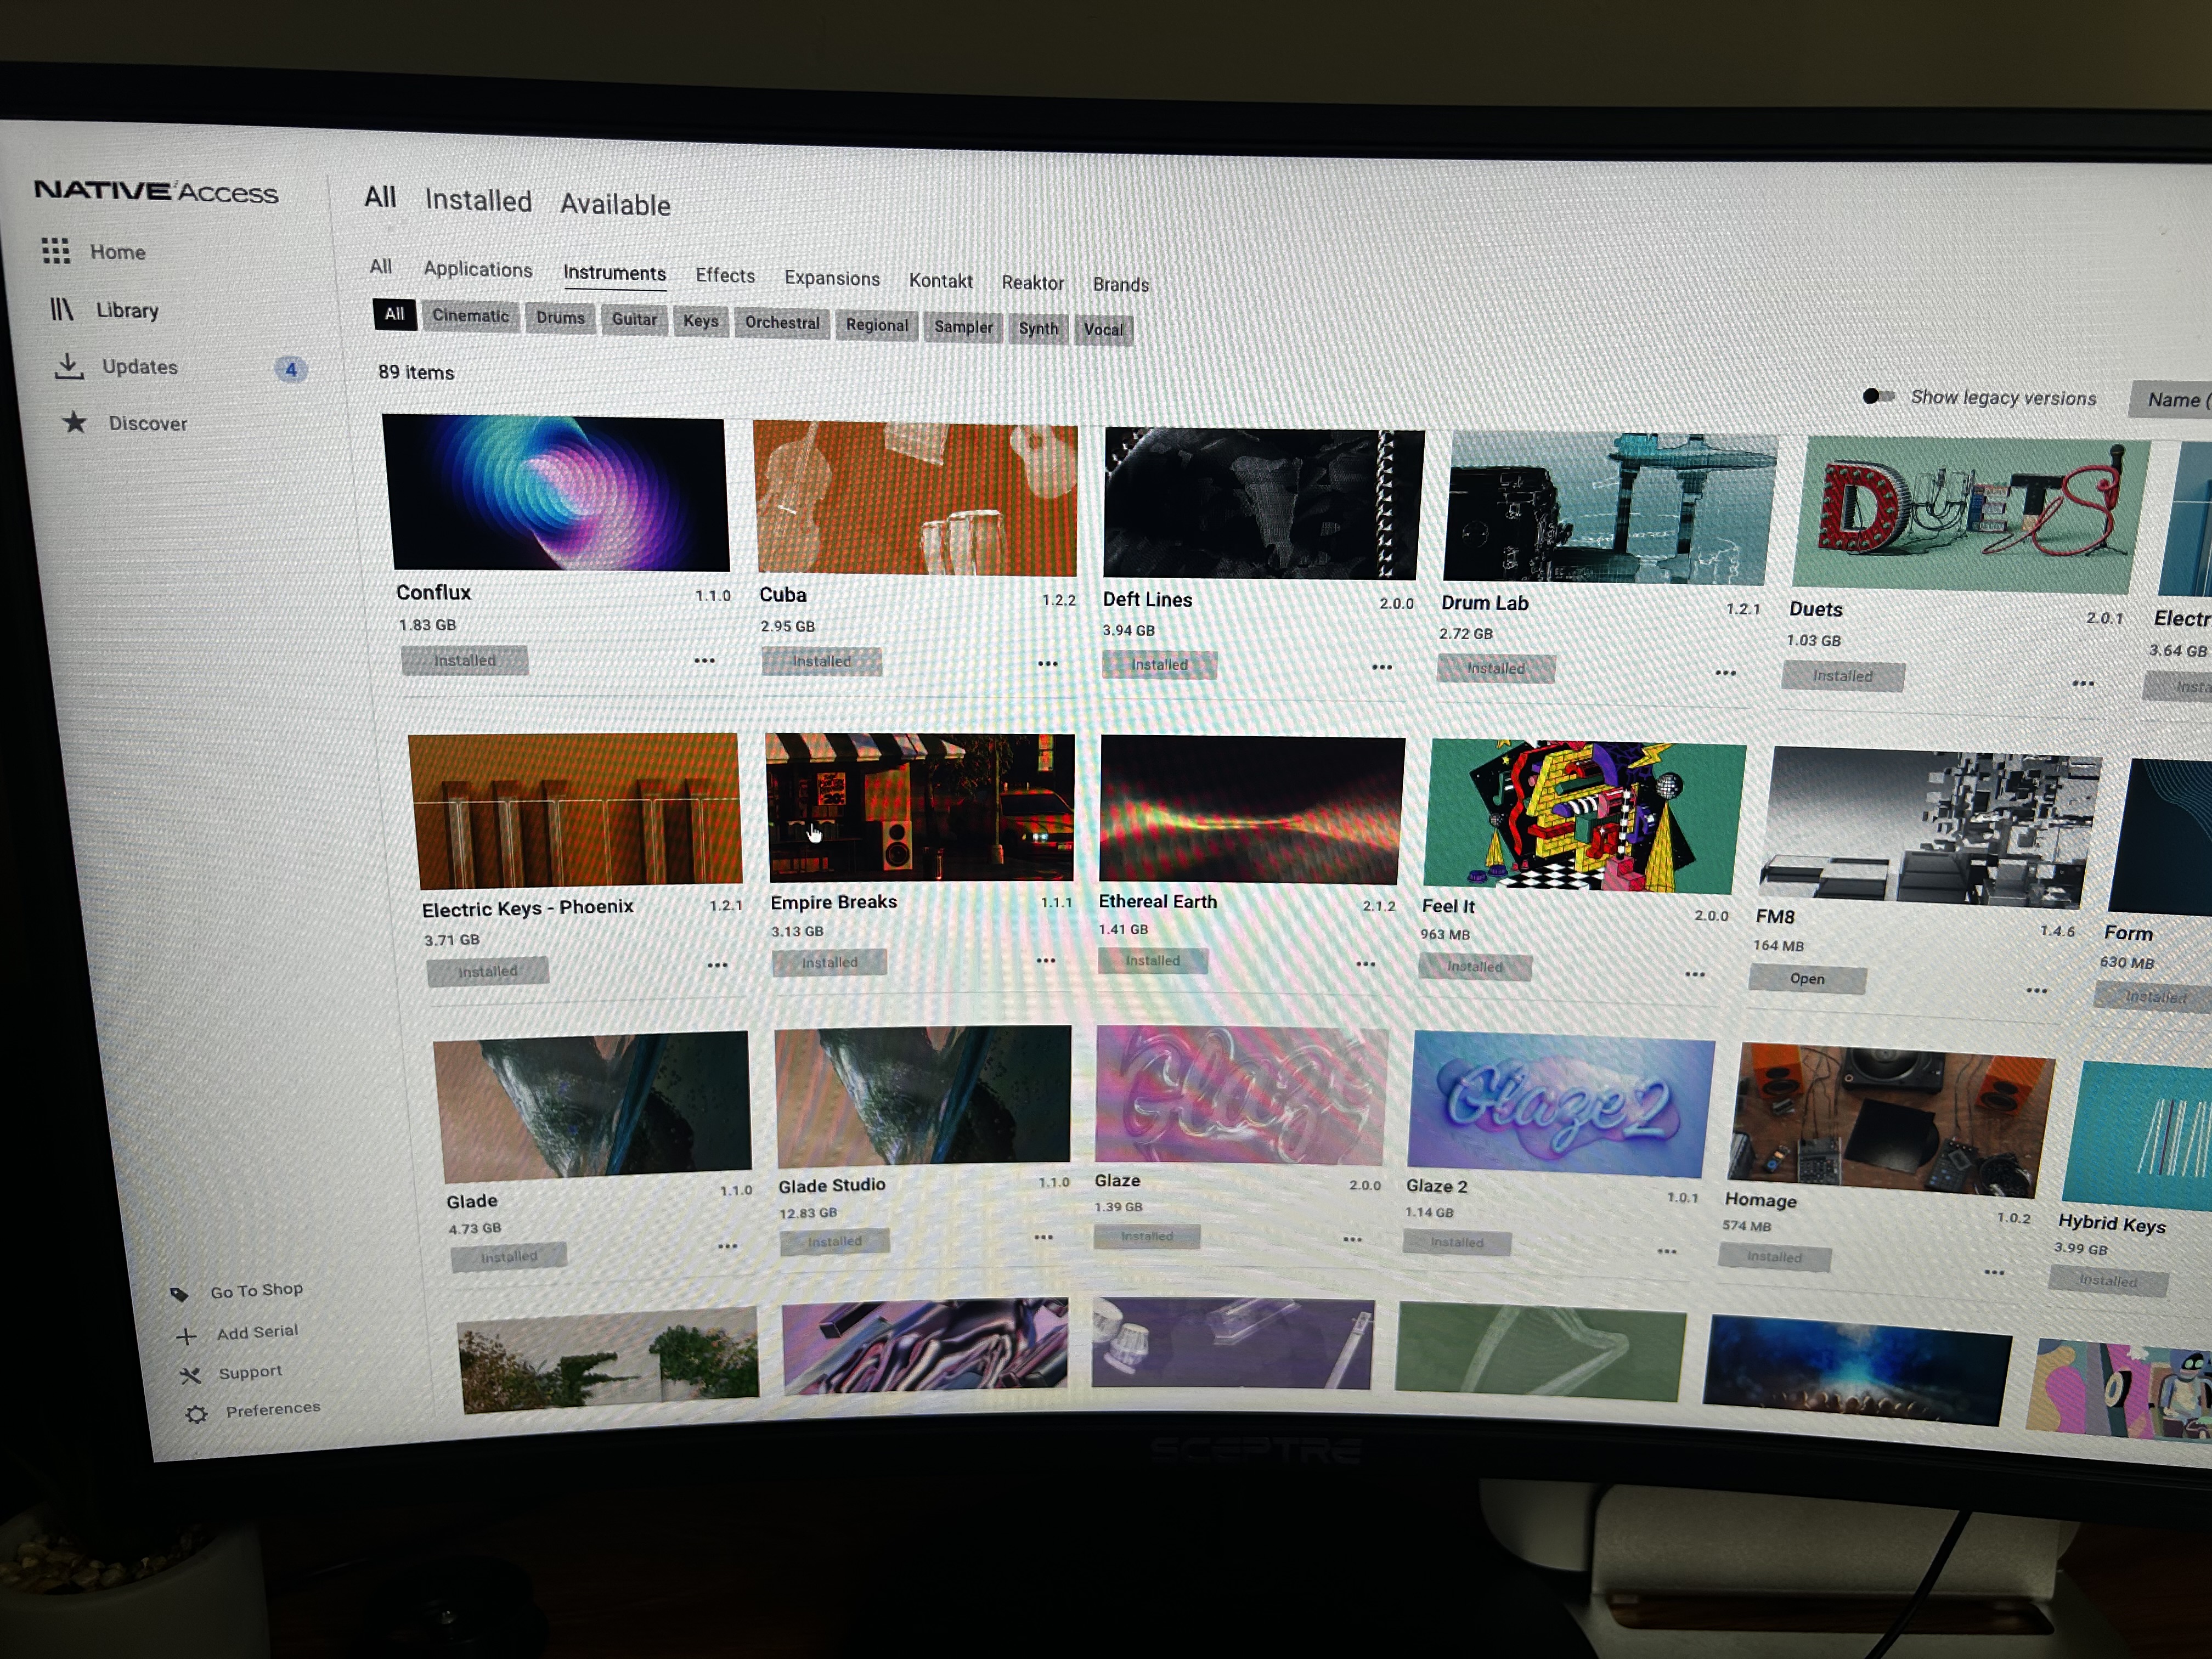The width and height of the screenshot is (2212, 1659).
Task: Click the Go To Shop link
Action: 256,1290
